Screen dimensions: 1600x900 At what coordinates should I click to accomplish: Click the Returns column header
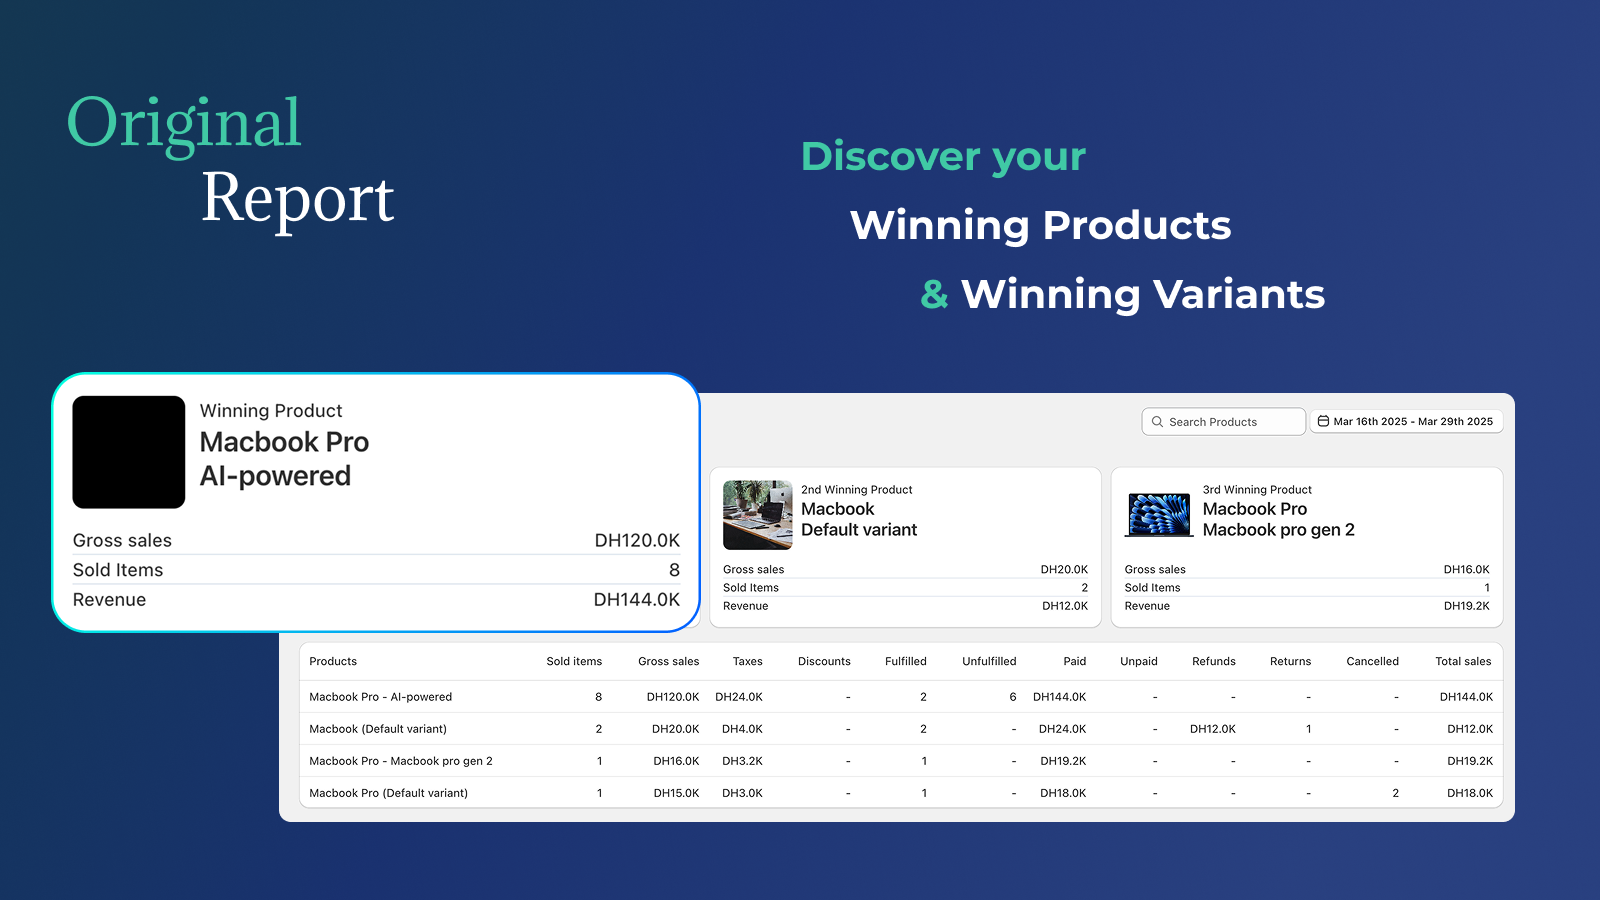1290,662
